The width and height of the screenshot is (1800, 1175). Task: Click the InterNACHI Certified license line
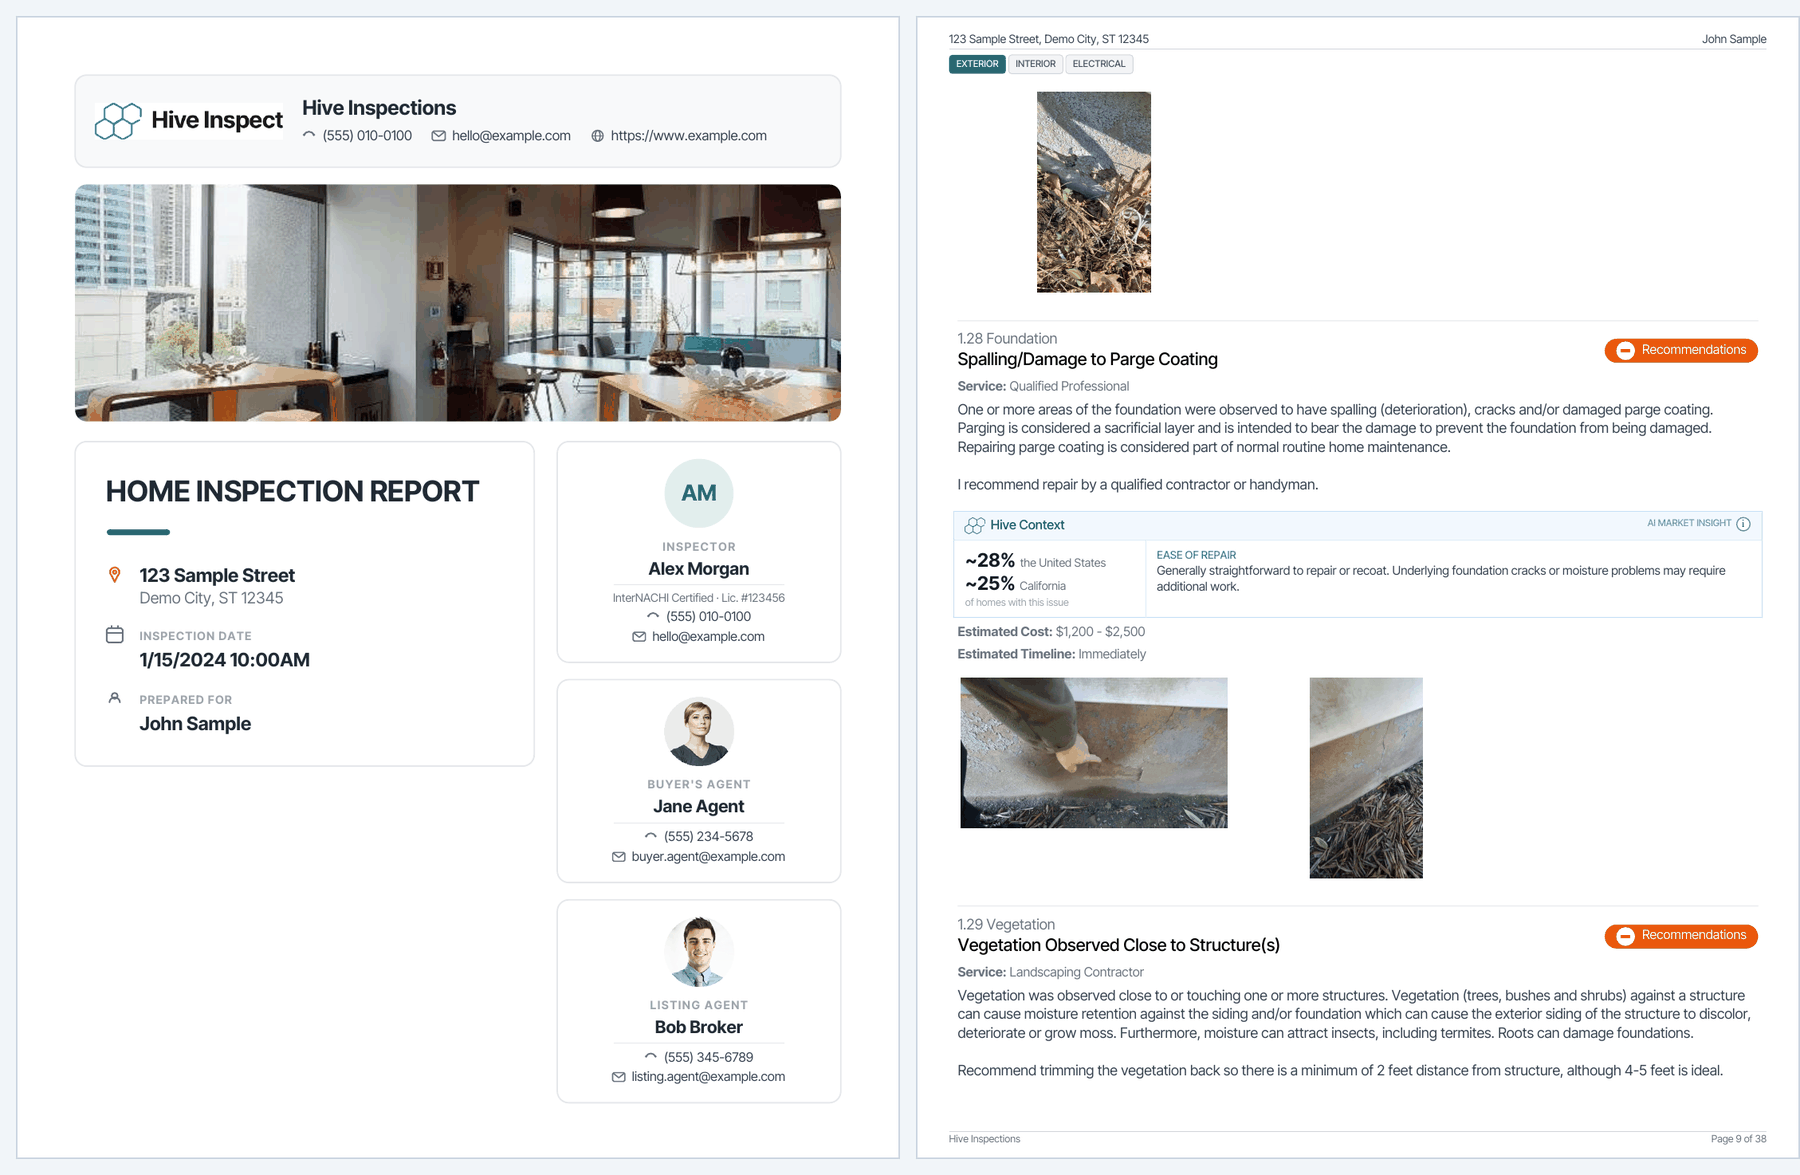pyautogui.click(x=699, y=598)
